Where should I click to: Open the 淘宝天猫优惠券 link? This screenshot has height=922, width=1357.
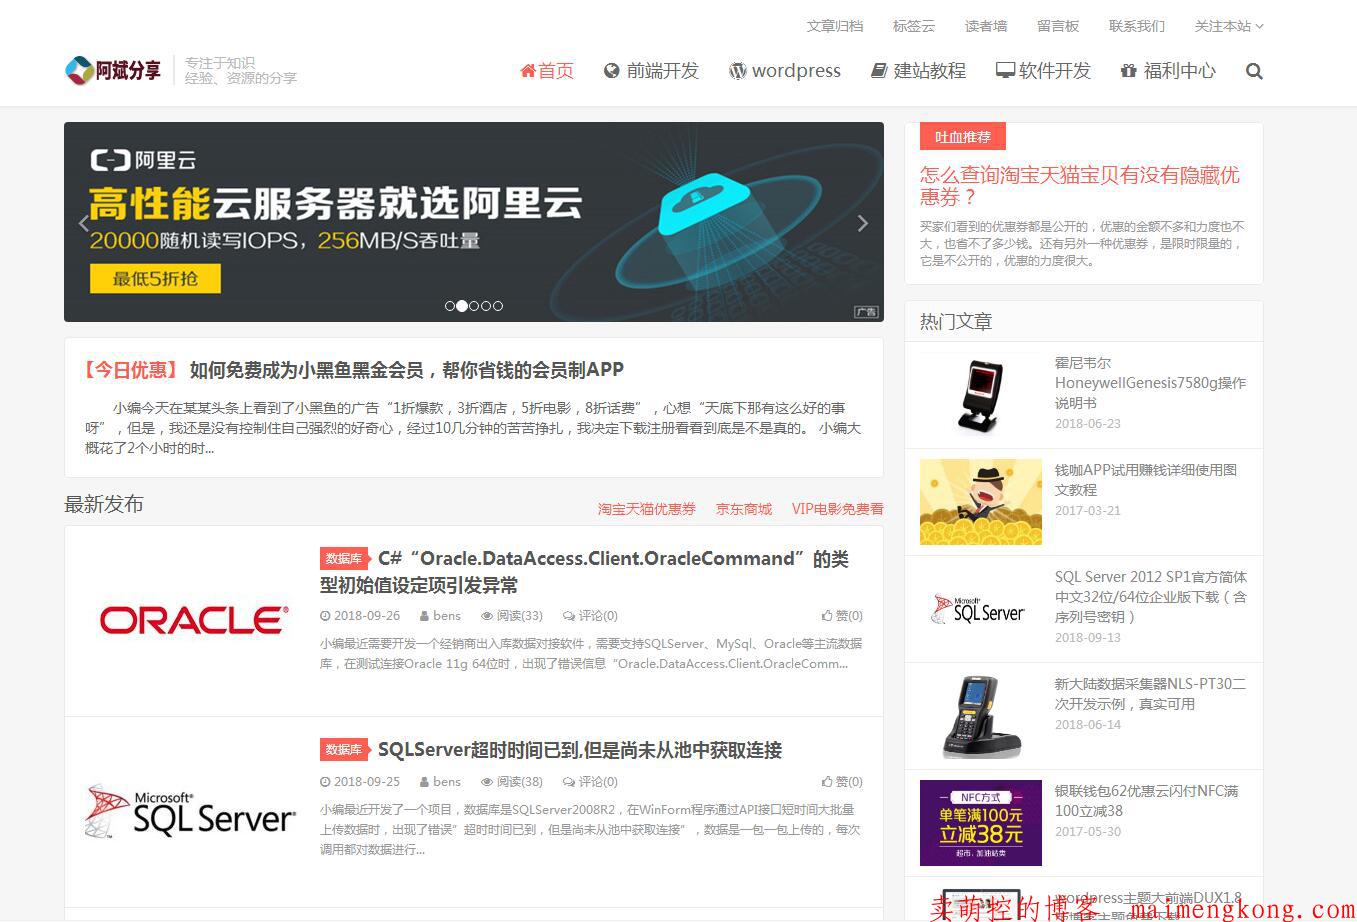(x=646, y=509)
